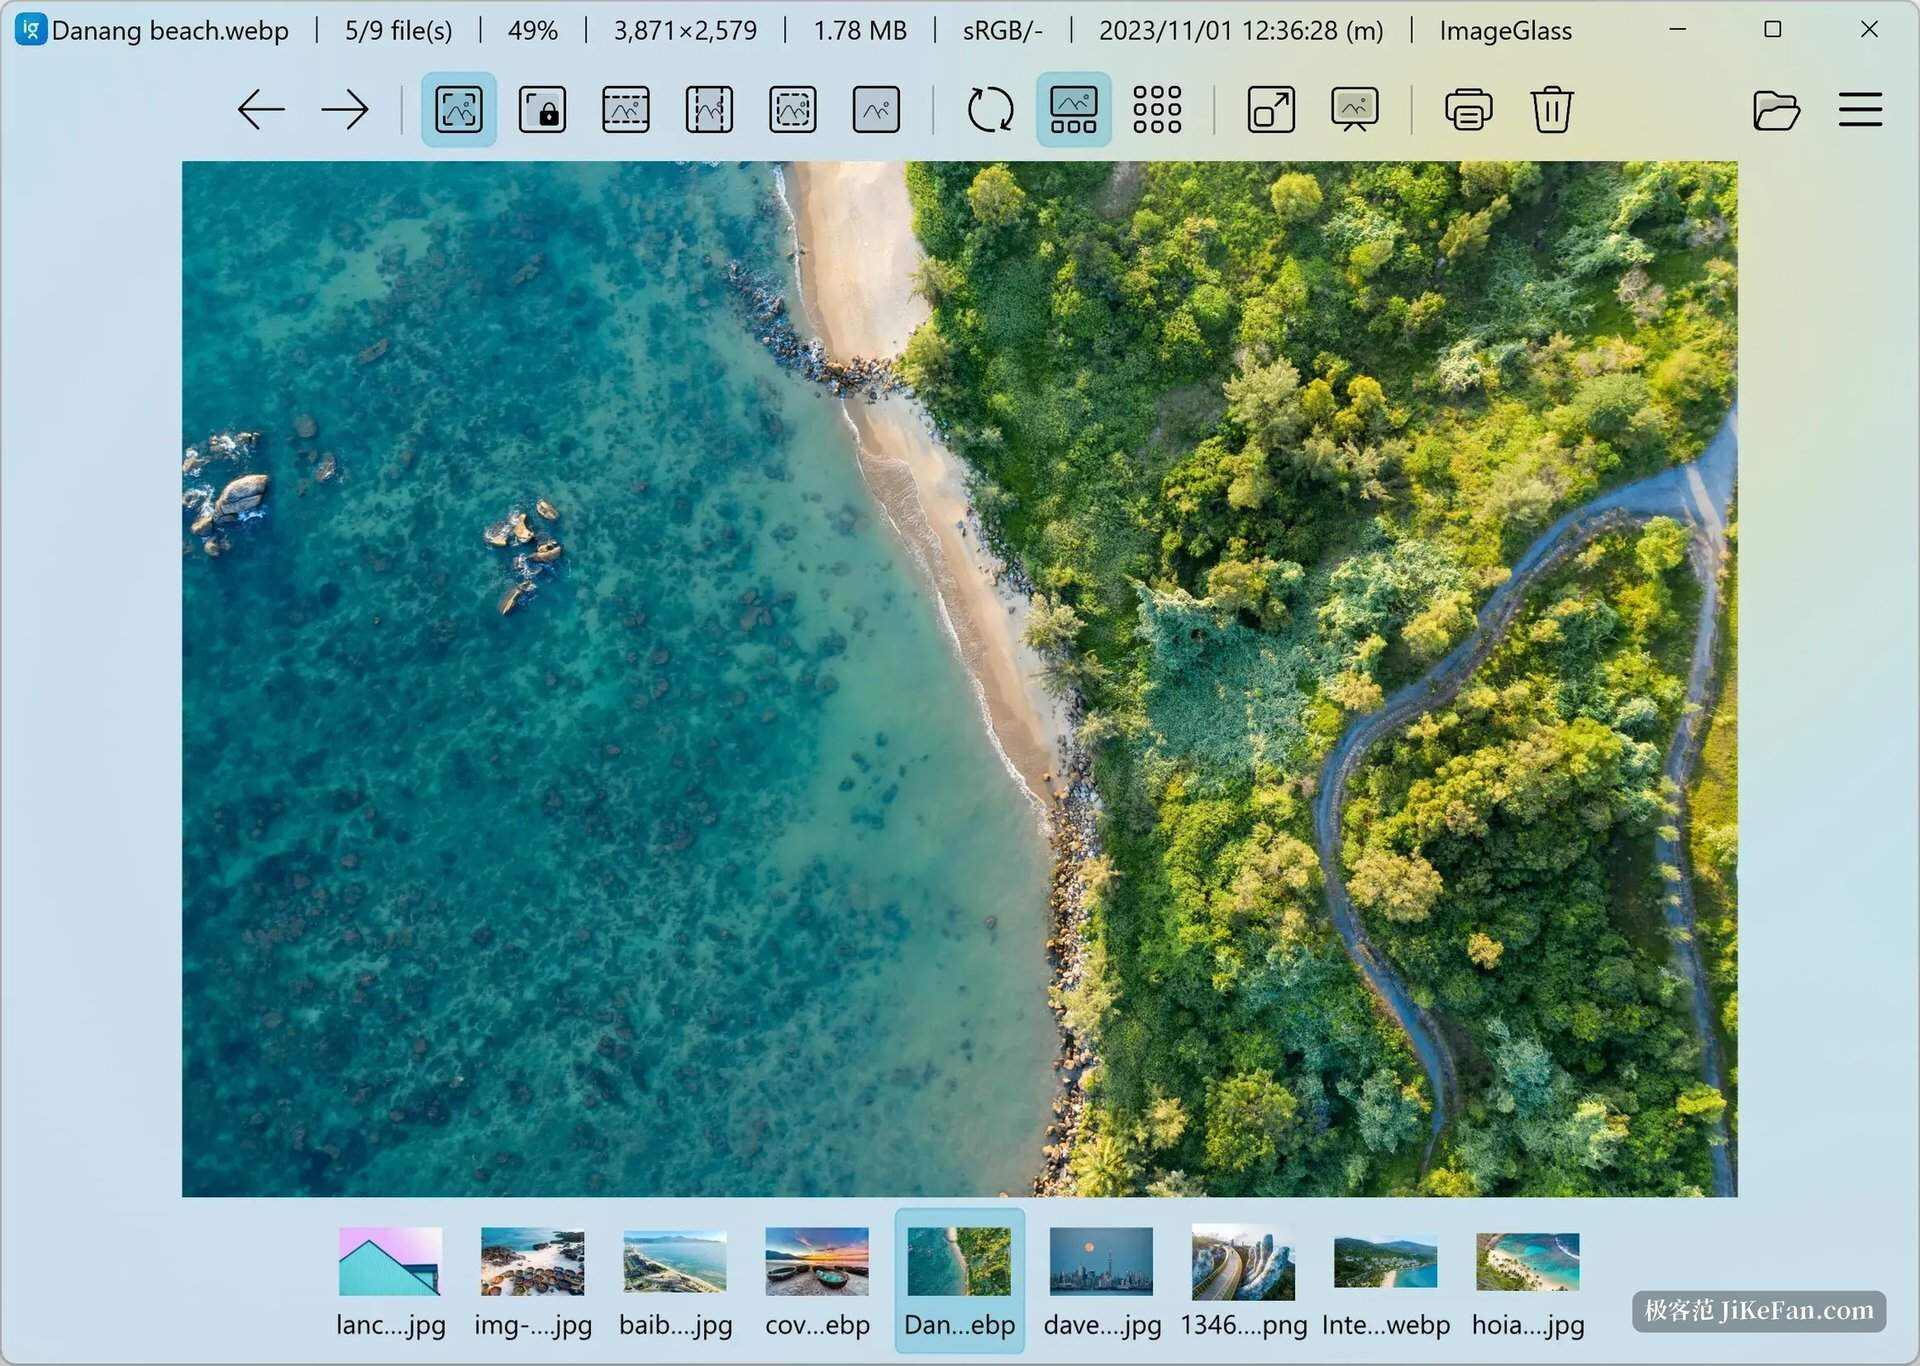Toggle the checkerboard background icon

pos(1157,110)
